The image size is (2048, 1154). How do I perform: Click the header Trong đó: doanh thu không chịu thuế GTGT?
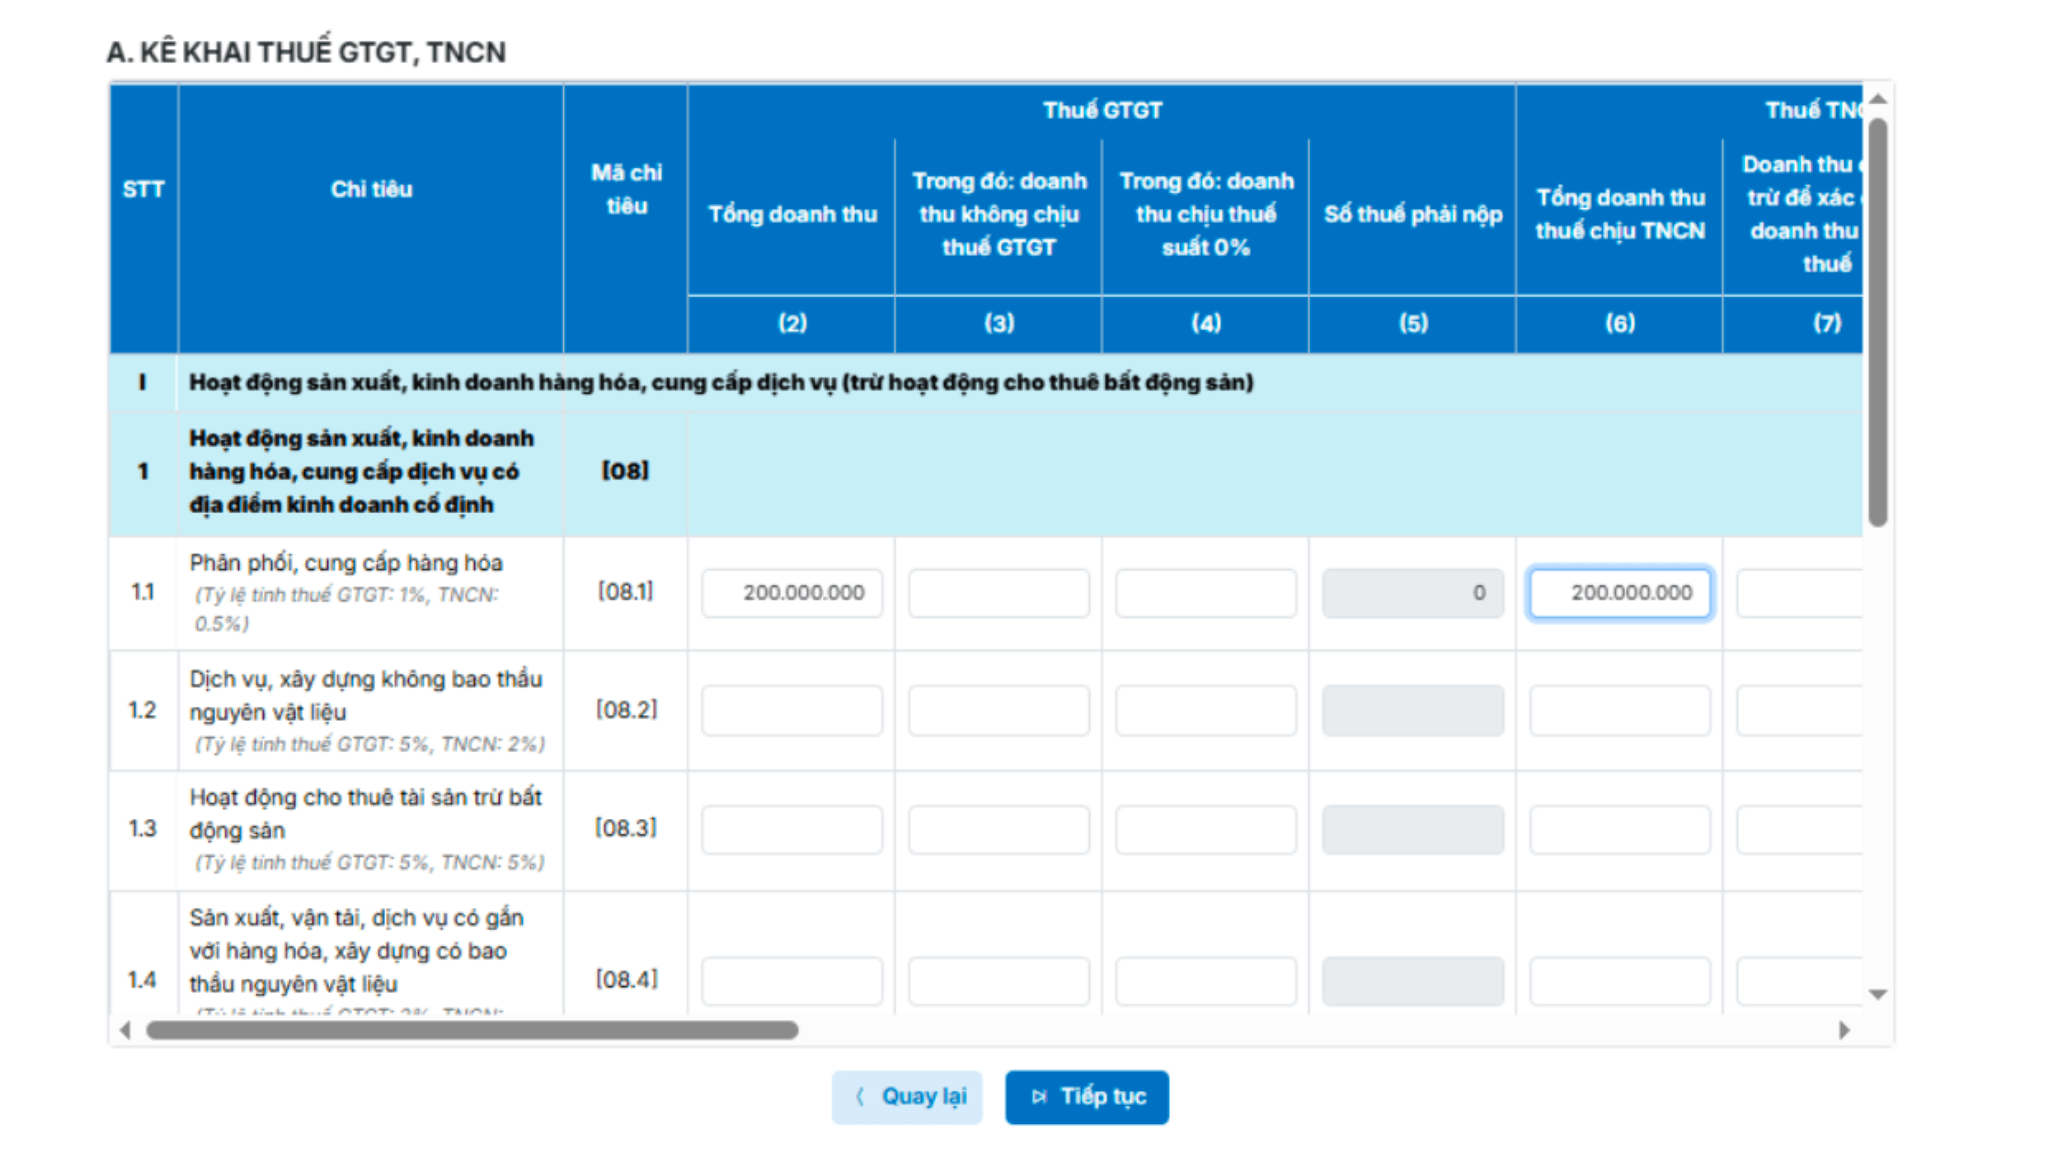point(999,214)
